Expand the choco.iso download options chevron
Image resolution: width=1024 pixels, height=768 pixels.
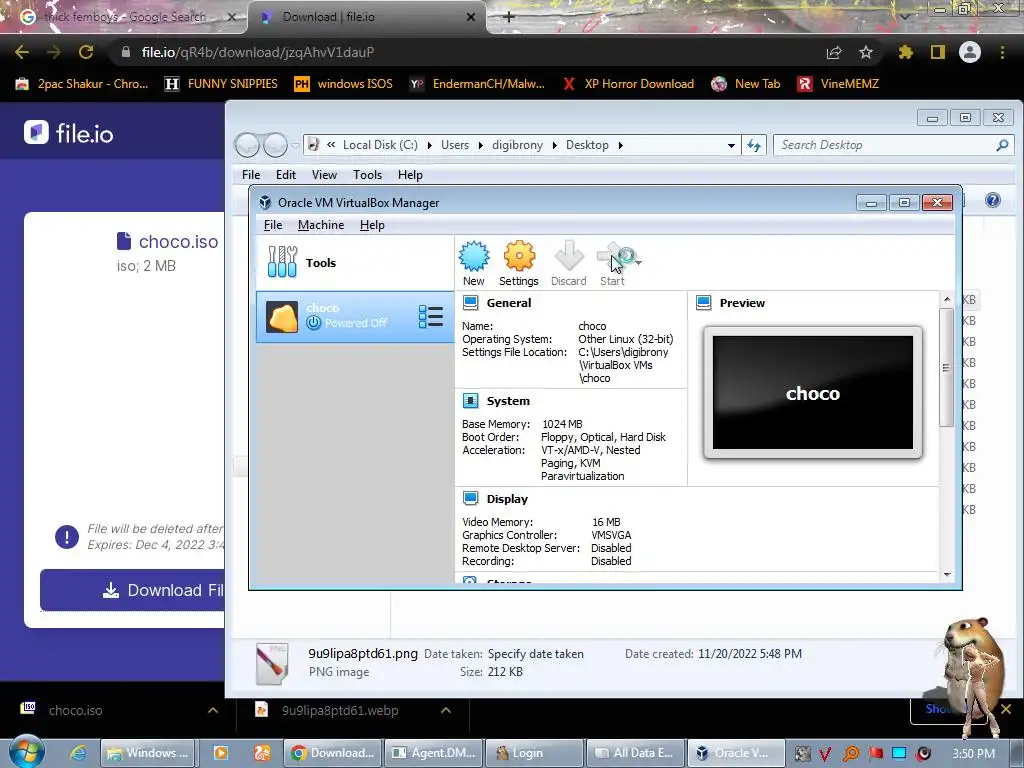click(x=212, y=711)
